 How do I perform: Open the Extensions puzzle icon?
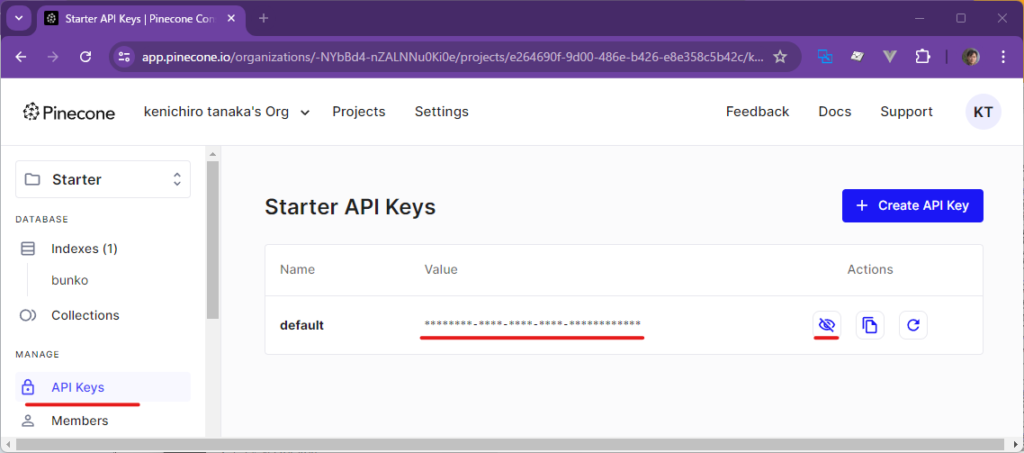click(922, 57)
